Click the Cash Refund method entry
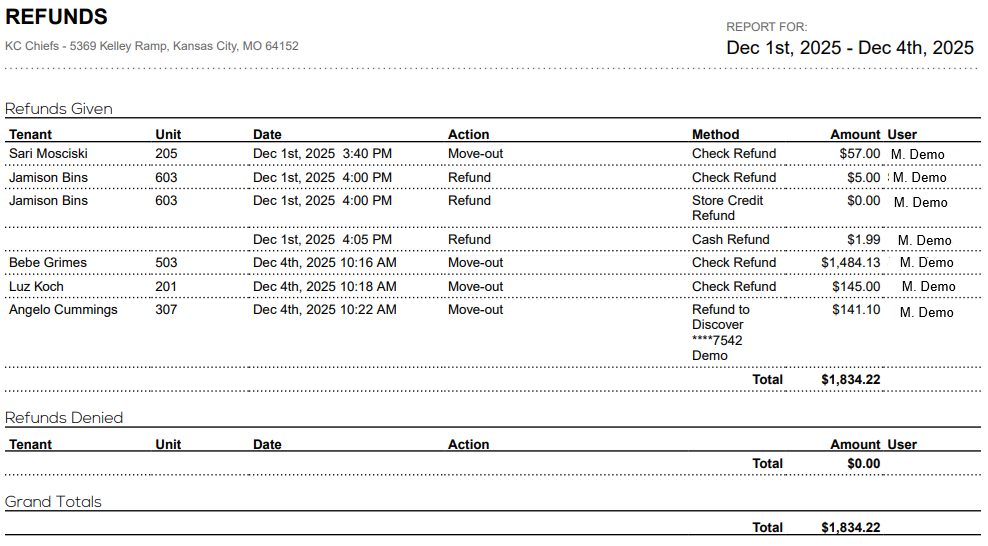Viewport: 988px width, 546px height. 730,240
